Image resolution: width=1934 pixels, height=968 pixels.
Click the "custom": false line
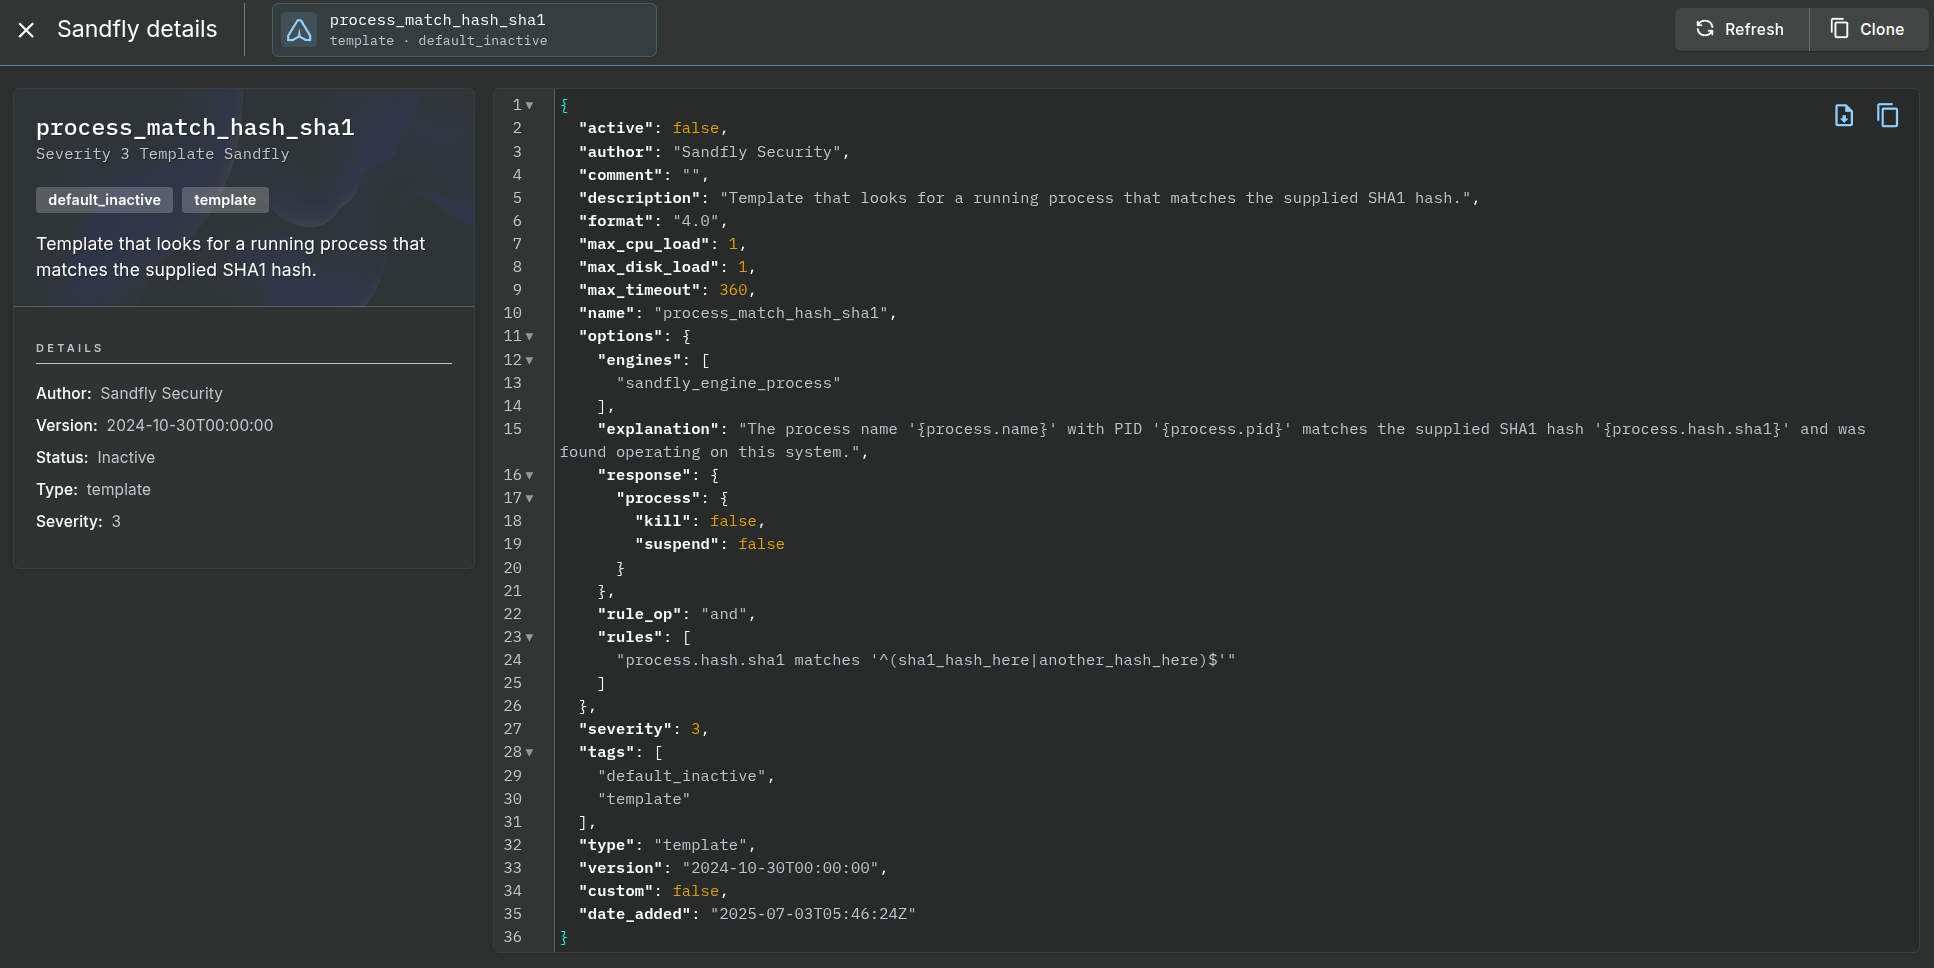(653, 891)
